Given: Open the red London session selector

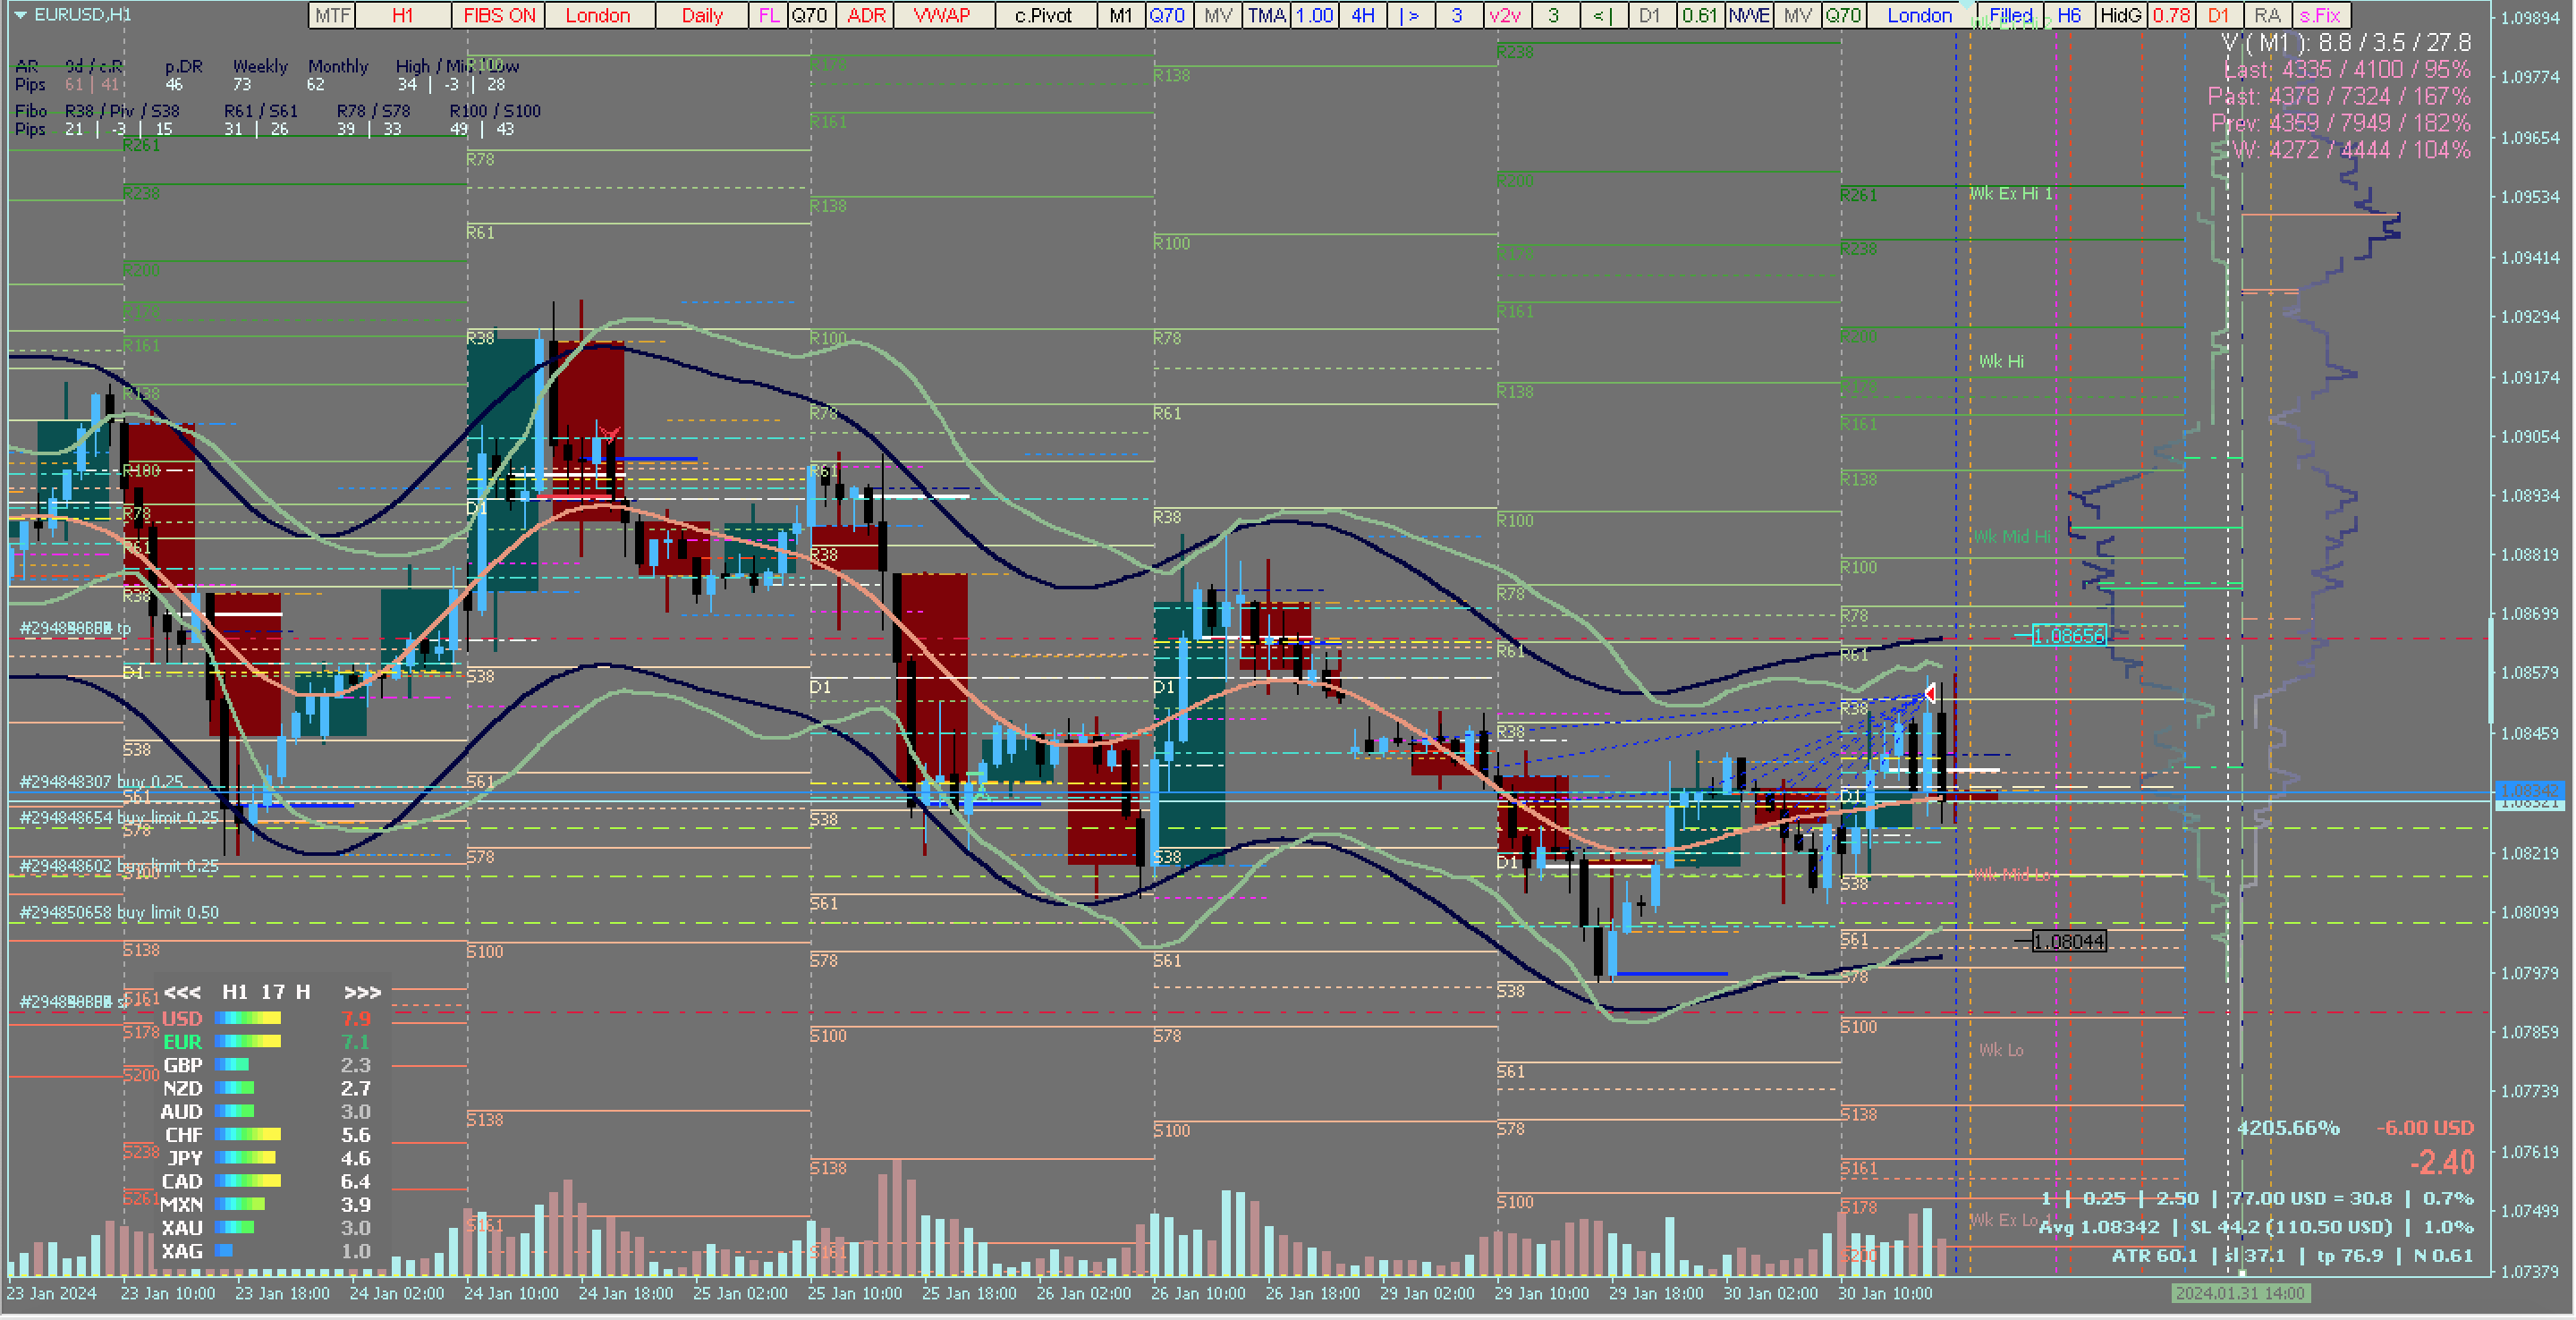Looking at the screenshot, I should (x=598, y=15).
